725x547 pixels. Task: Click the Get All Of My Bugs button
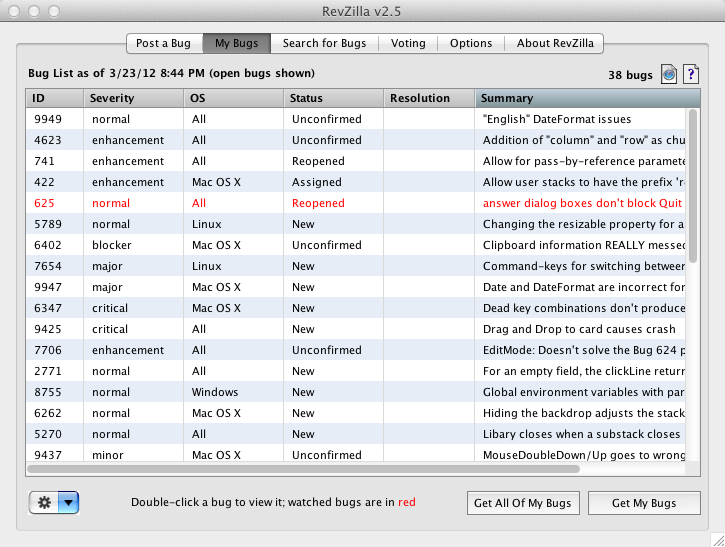[521, 503]
